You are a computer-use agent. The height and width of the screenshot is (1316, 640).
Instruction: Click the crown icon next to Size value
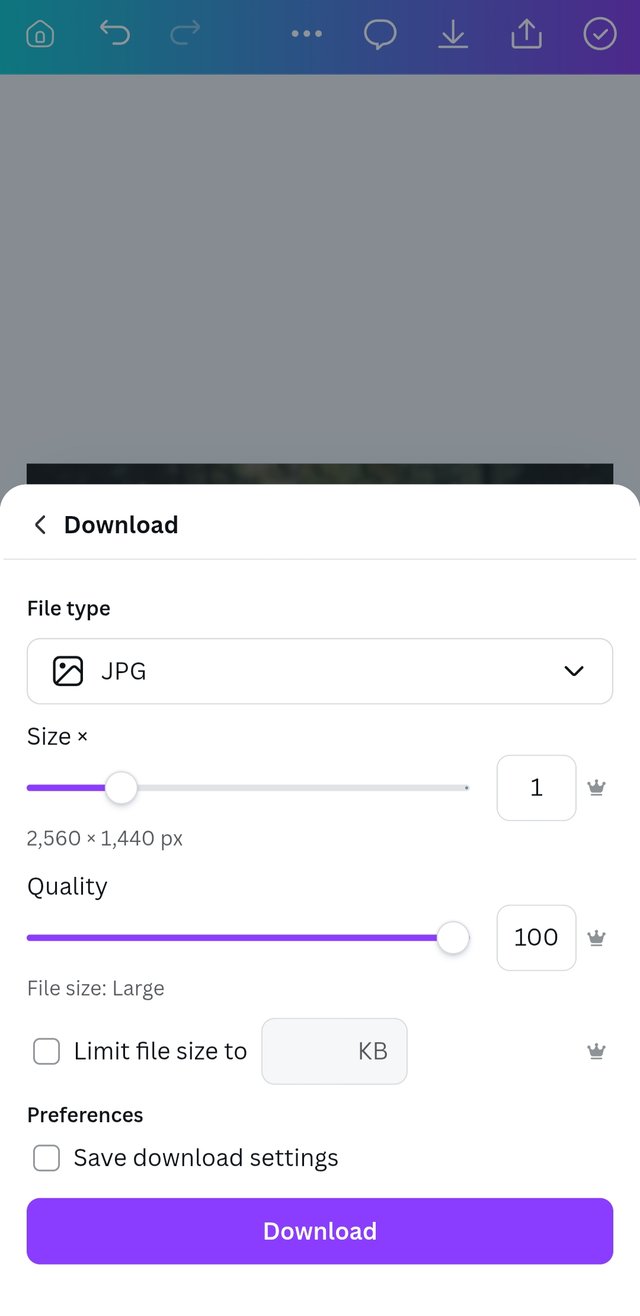point(597,788)
